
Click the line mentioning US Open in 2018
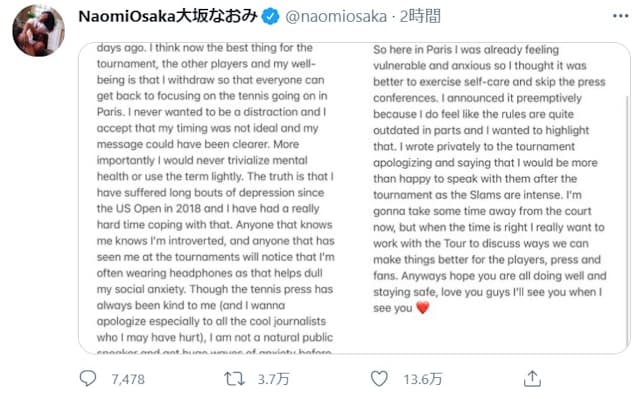pos(208,209)
